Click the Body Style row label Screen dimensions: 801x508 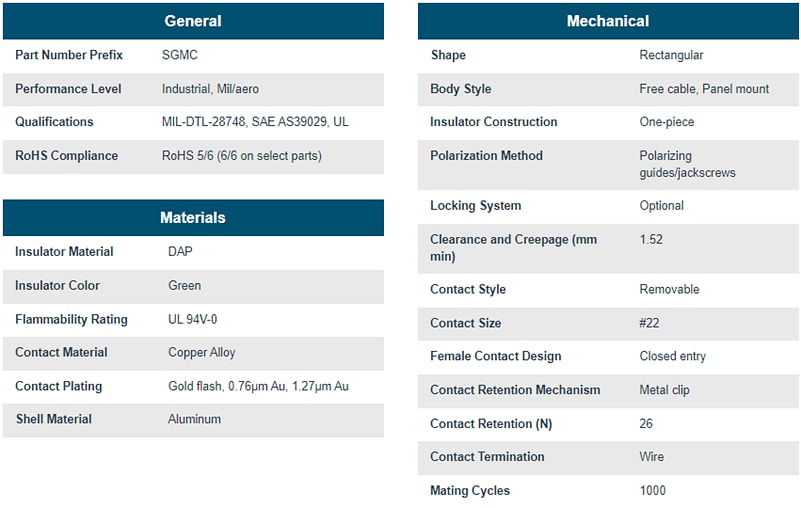[461, 89]
